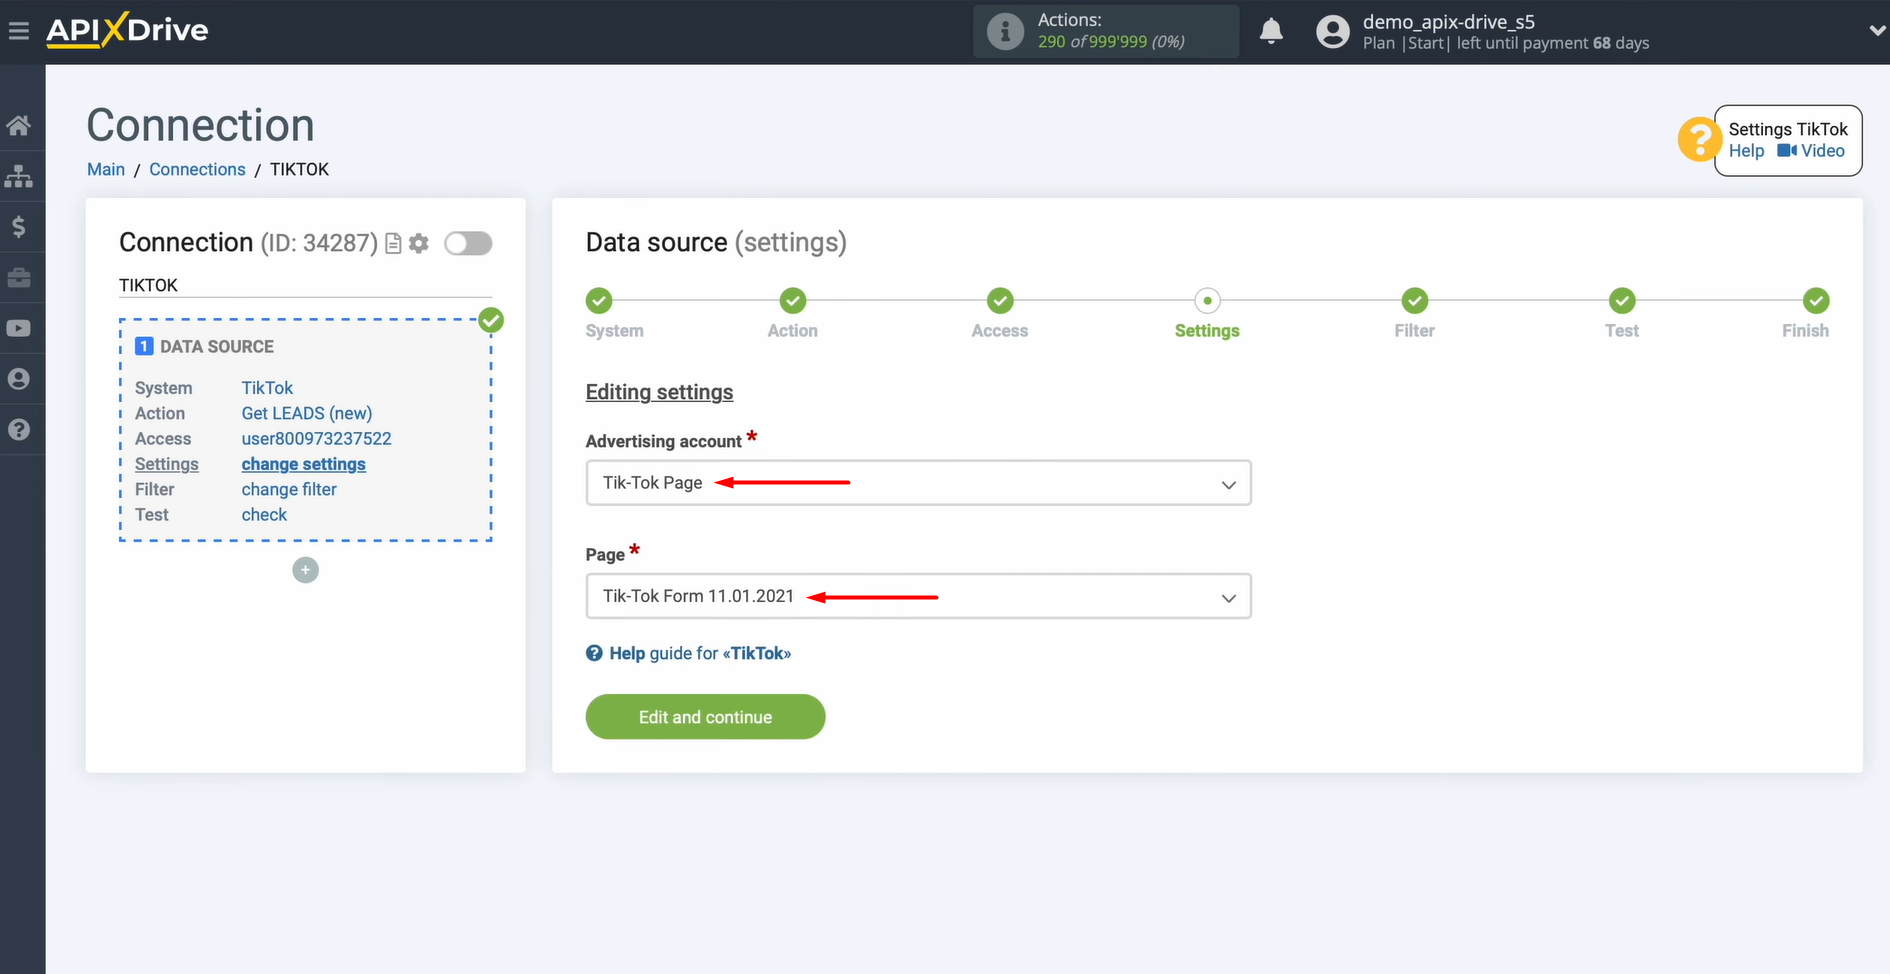Viewport: 1890px width, 974px height.
Task: Copy connection ID document icon
Action: 393,243
